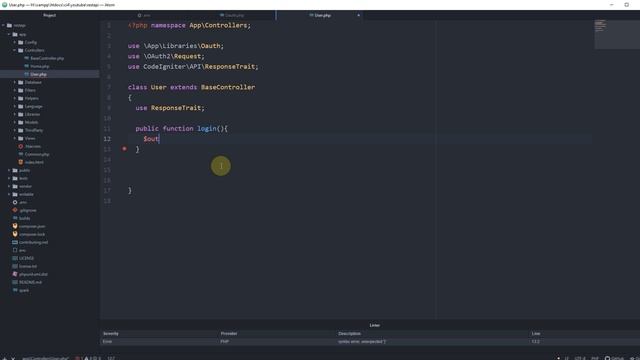The height and width of the screenshot is (360, 640).
Task: Click the 'use ResponseTrait;' line
Action: pyautogui.click(x=170, y=108)
